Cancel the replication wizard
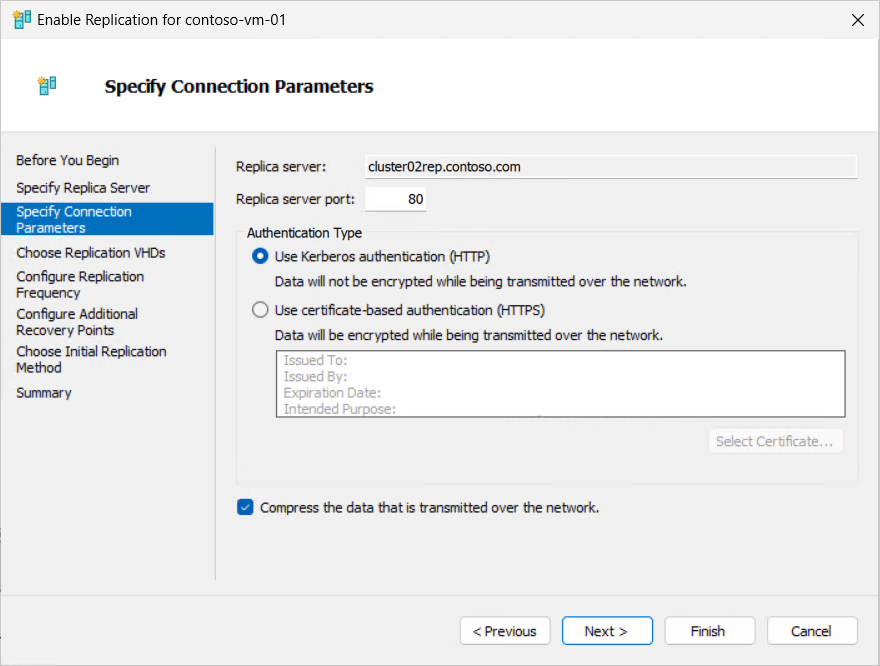This screenshot has width=880, height=666. (x=812, y=631)
